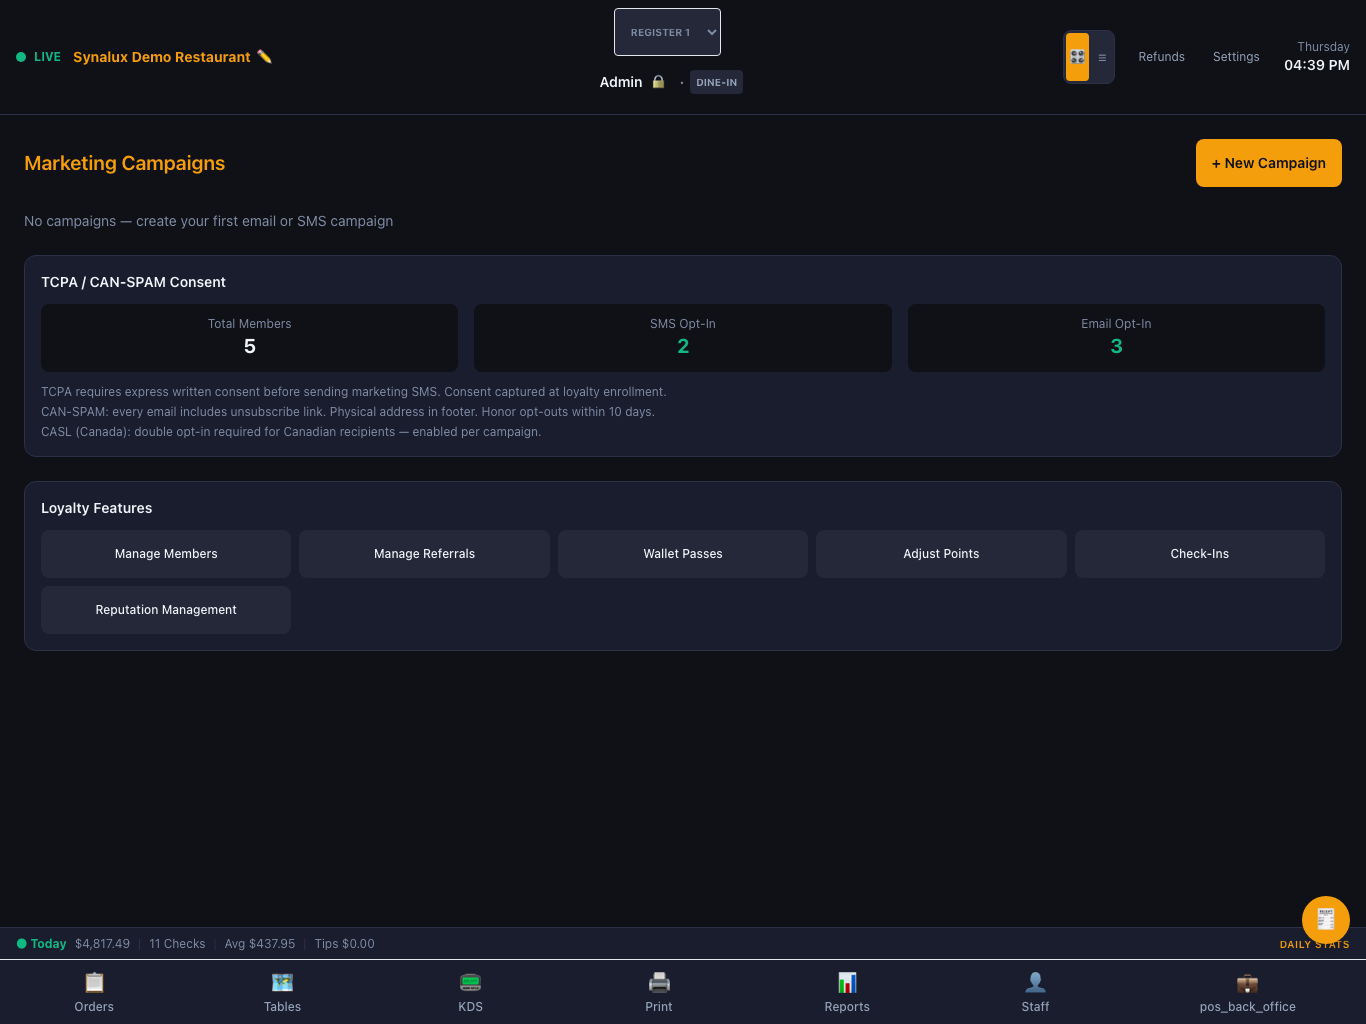Click the Print icon in bottom bar
The width and height of the screenshot is (1366, 1024).
coord(659,982)
